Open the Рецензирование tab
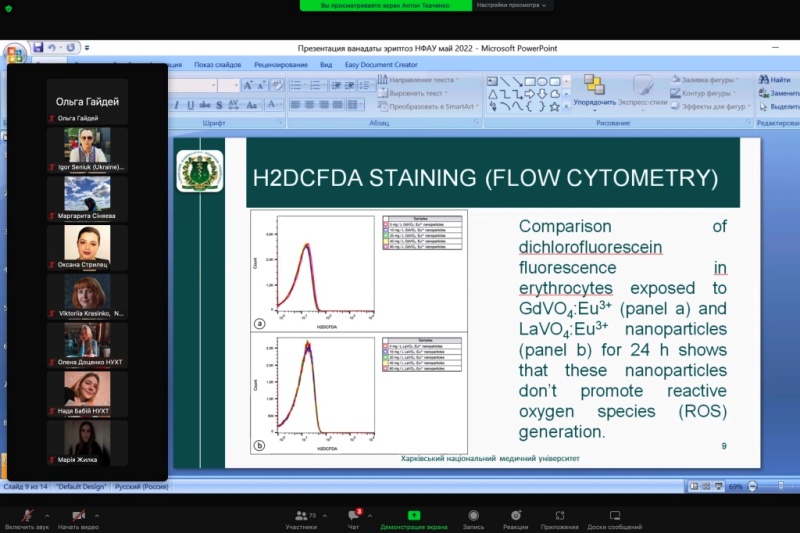The image size is (800, 533). 281,65
